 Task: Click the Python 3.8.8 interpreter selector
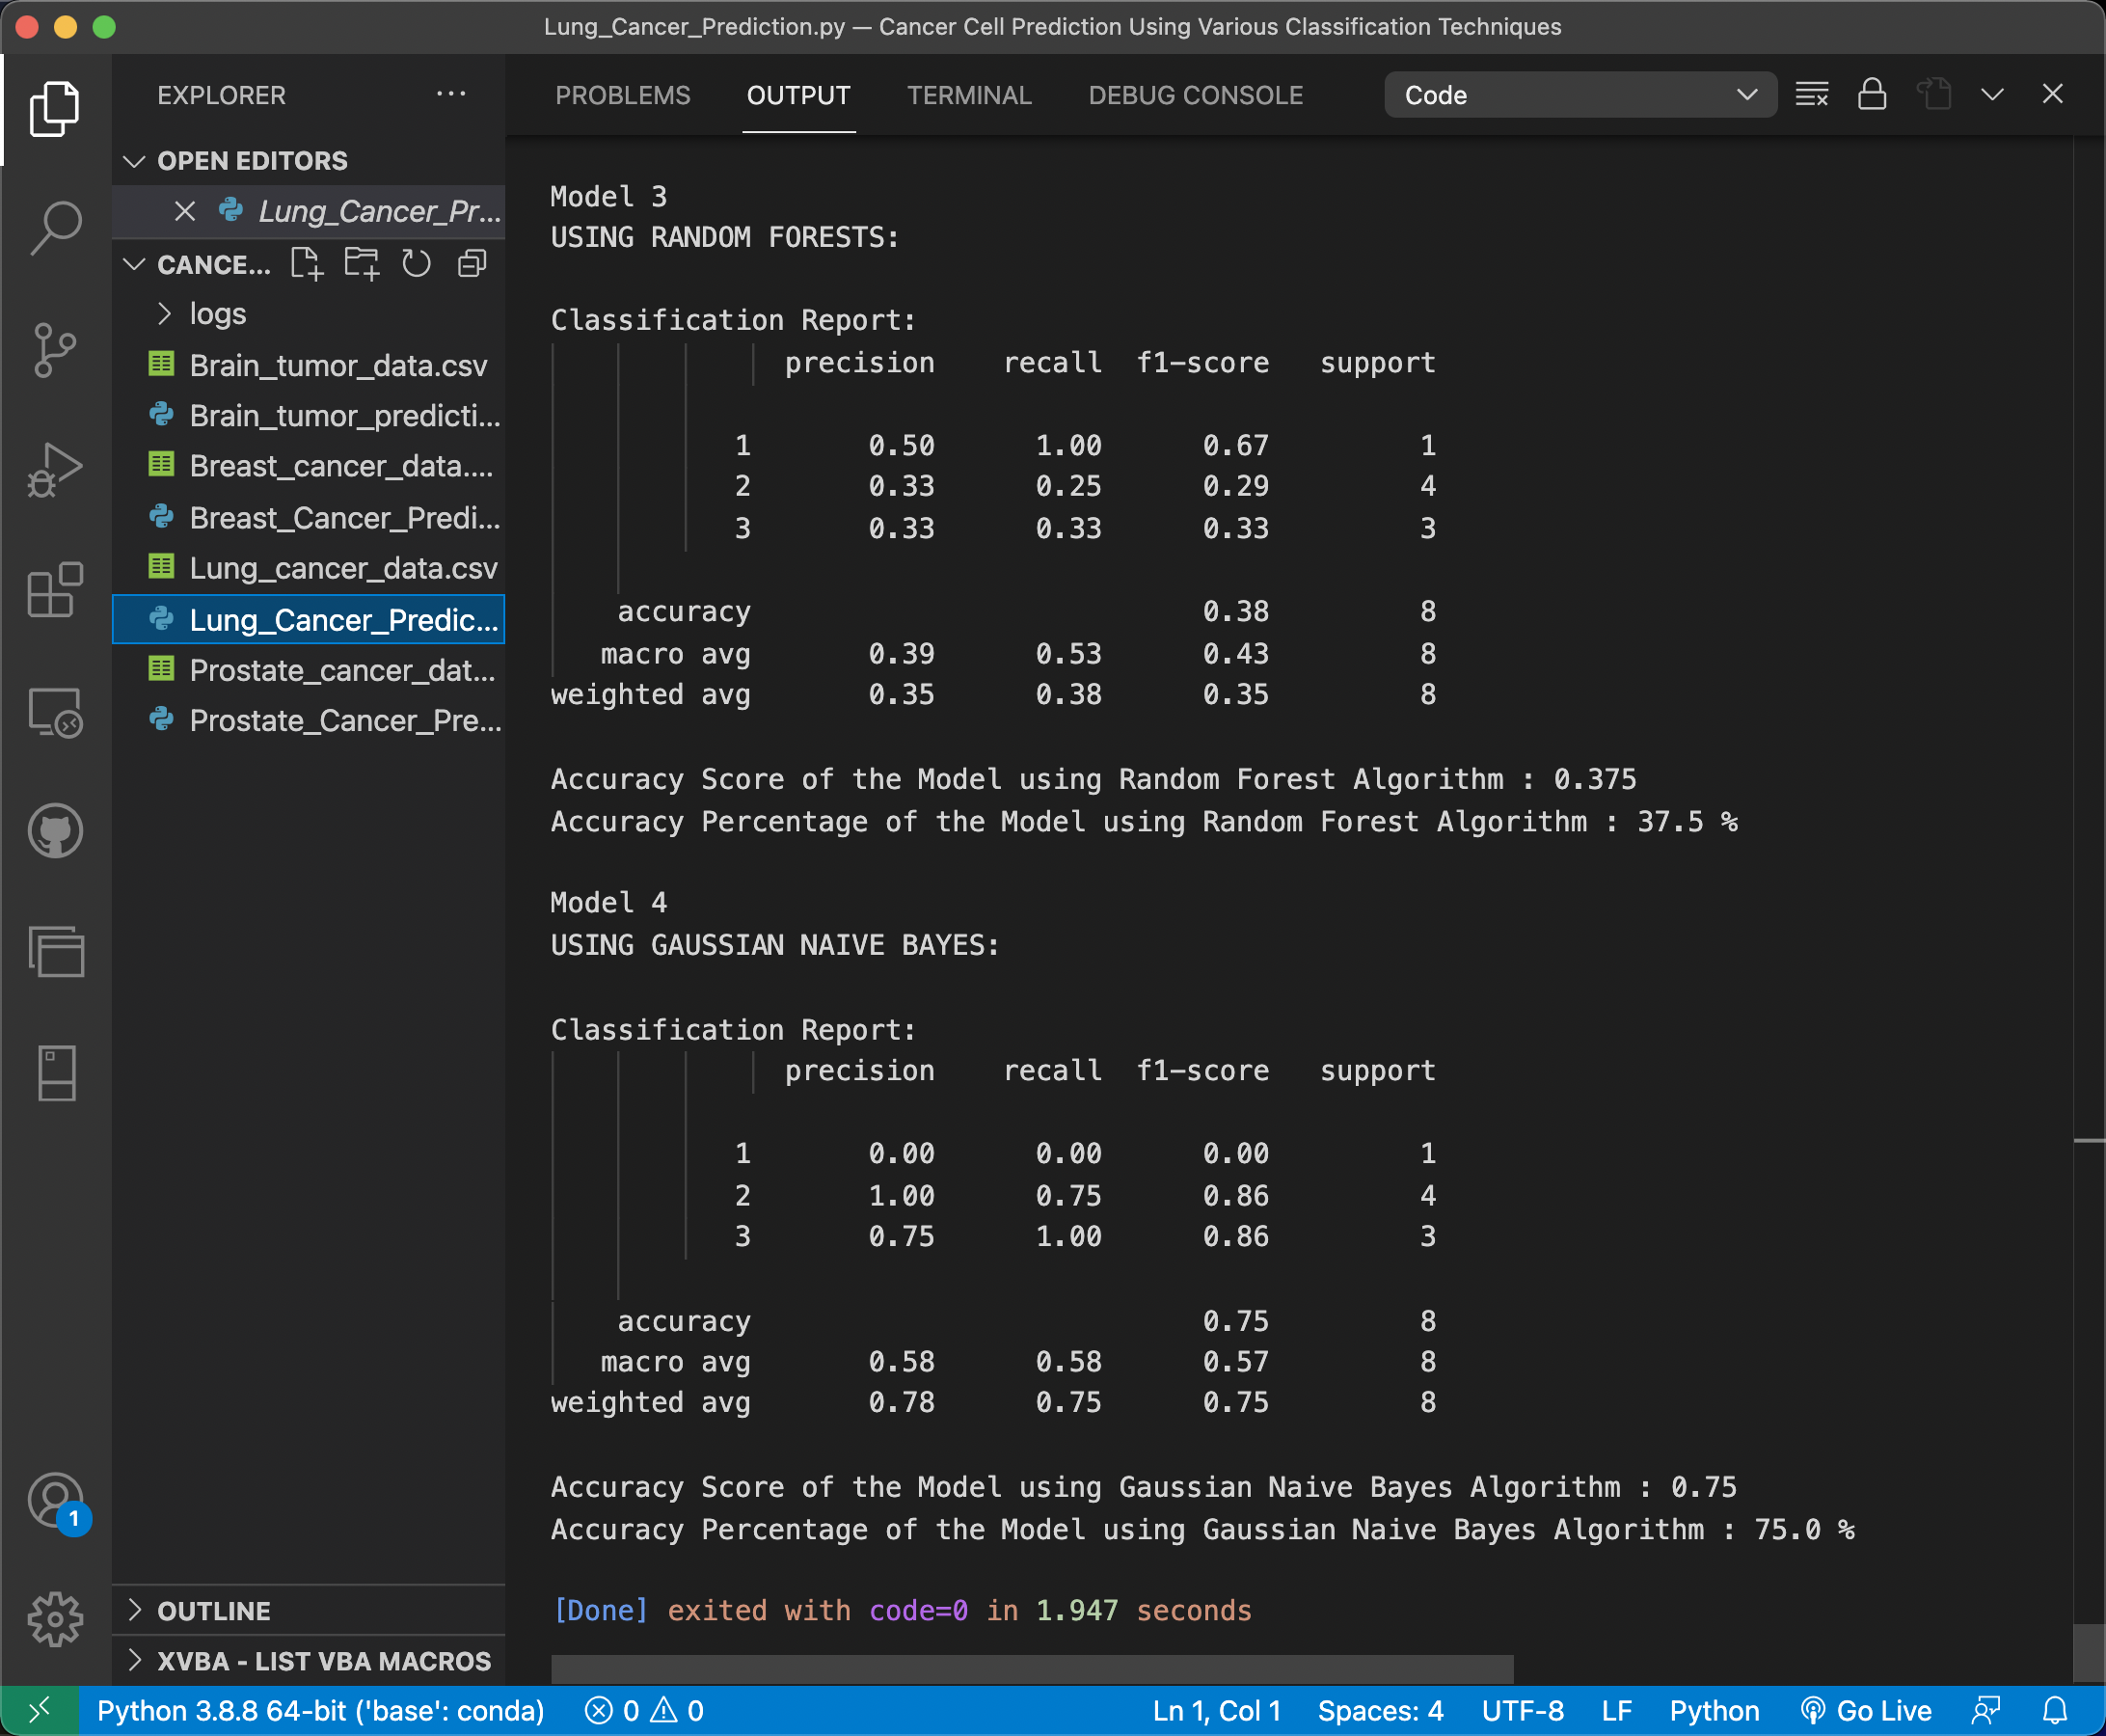point(320,1711)
